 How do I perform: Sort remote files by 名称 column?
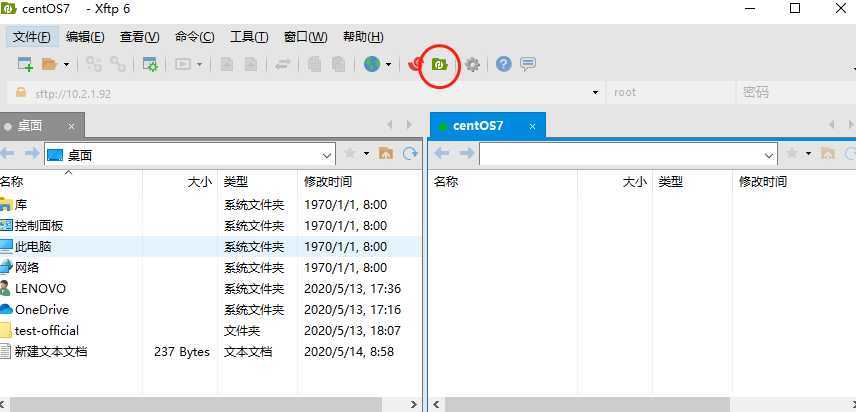tap(503, 182)
